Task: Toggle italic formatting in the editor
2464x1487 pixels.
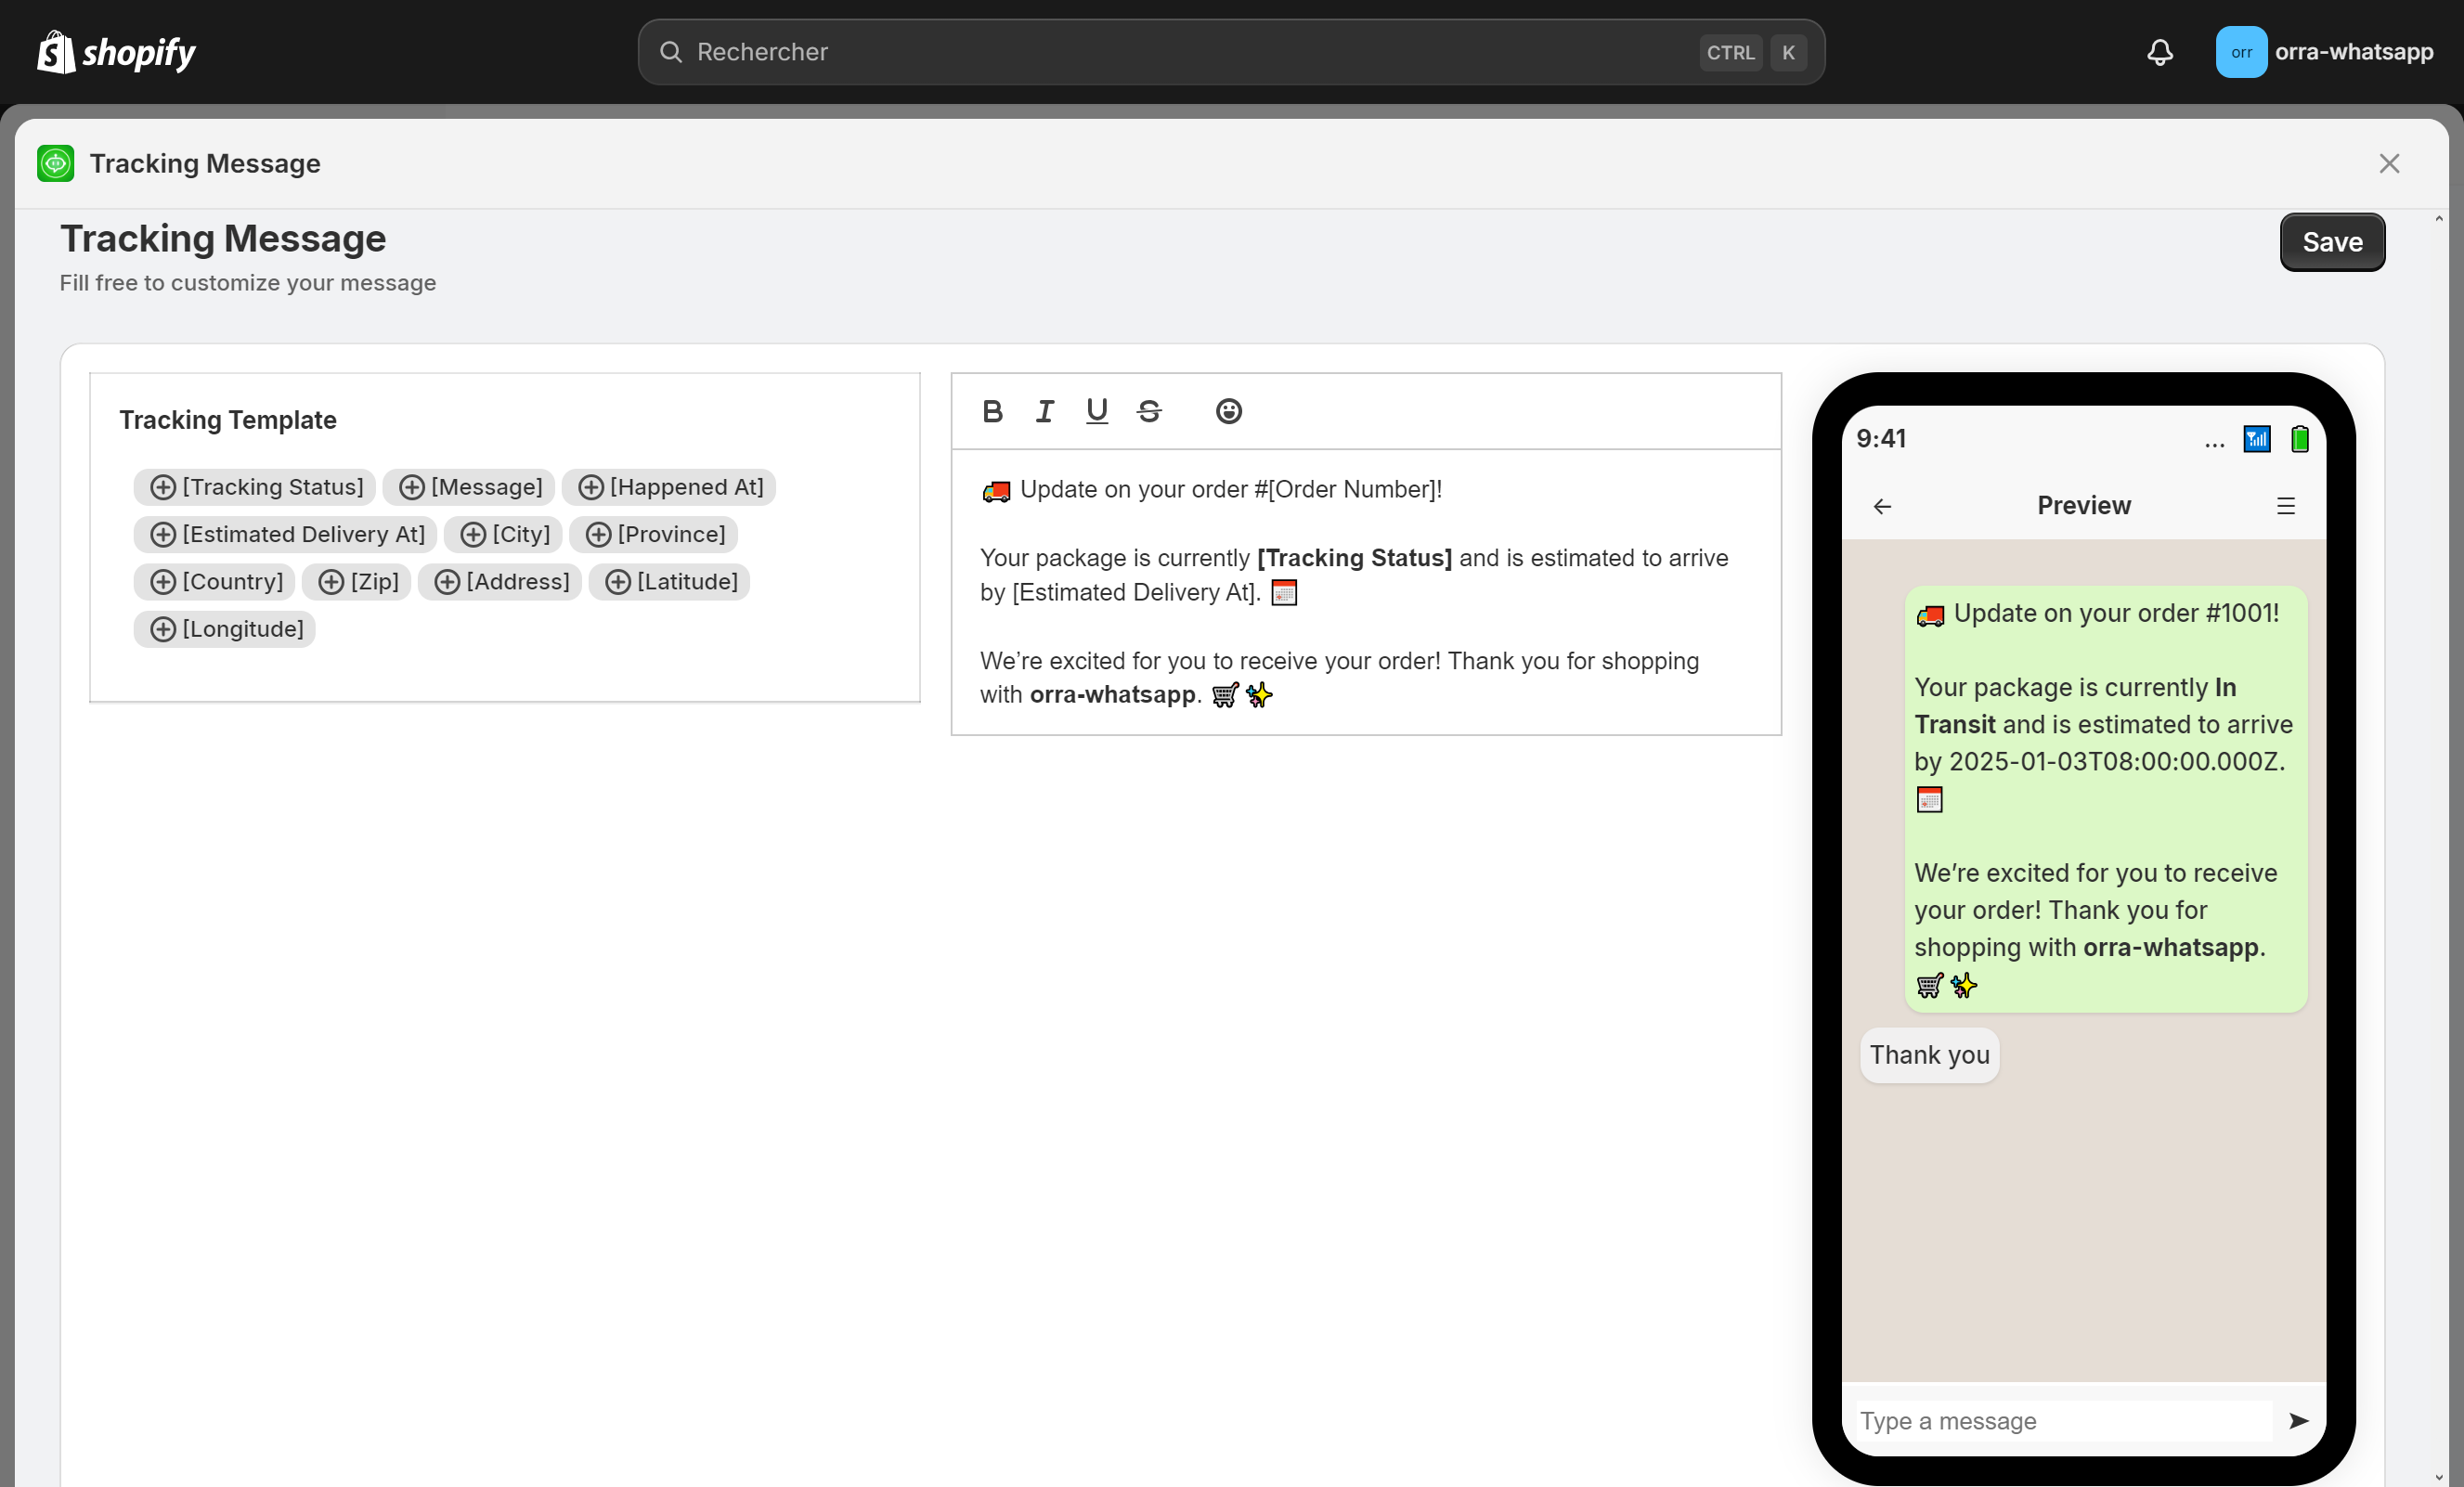Action: coord(1045,411)
